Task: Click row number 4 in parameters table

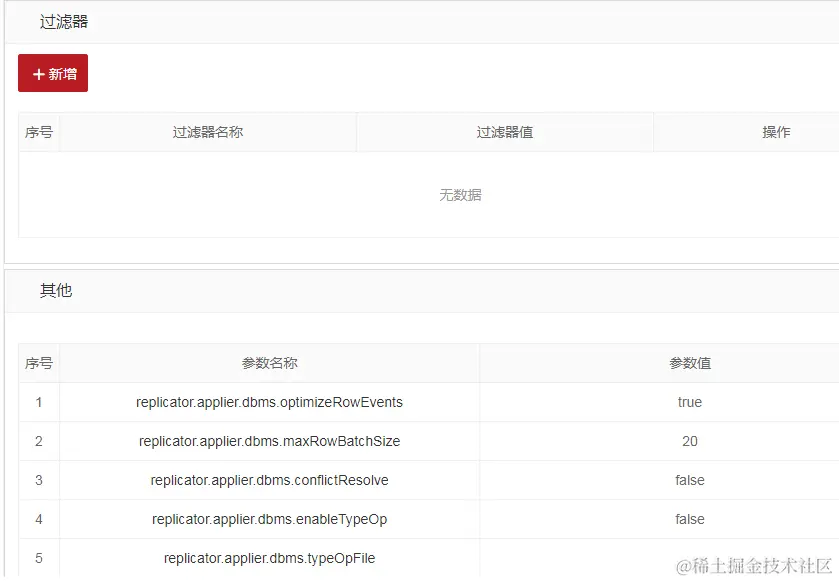Action: [39, 519]
